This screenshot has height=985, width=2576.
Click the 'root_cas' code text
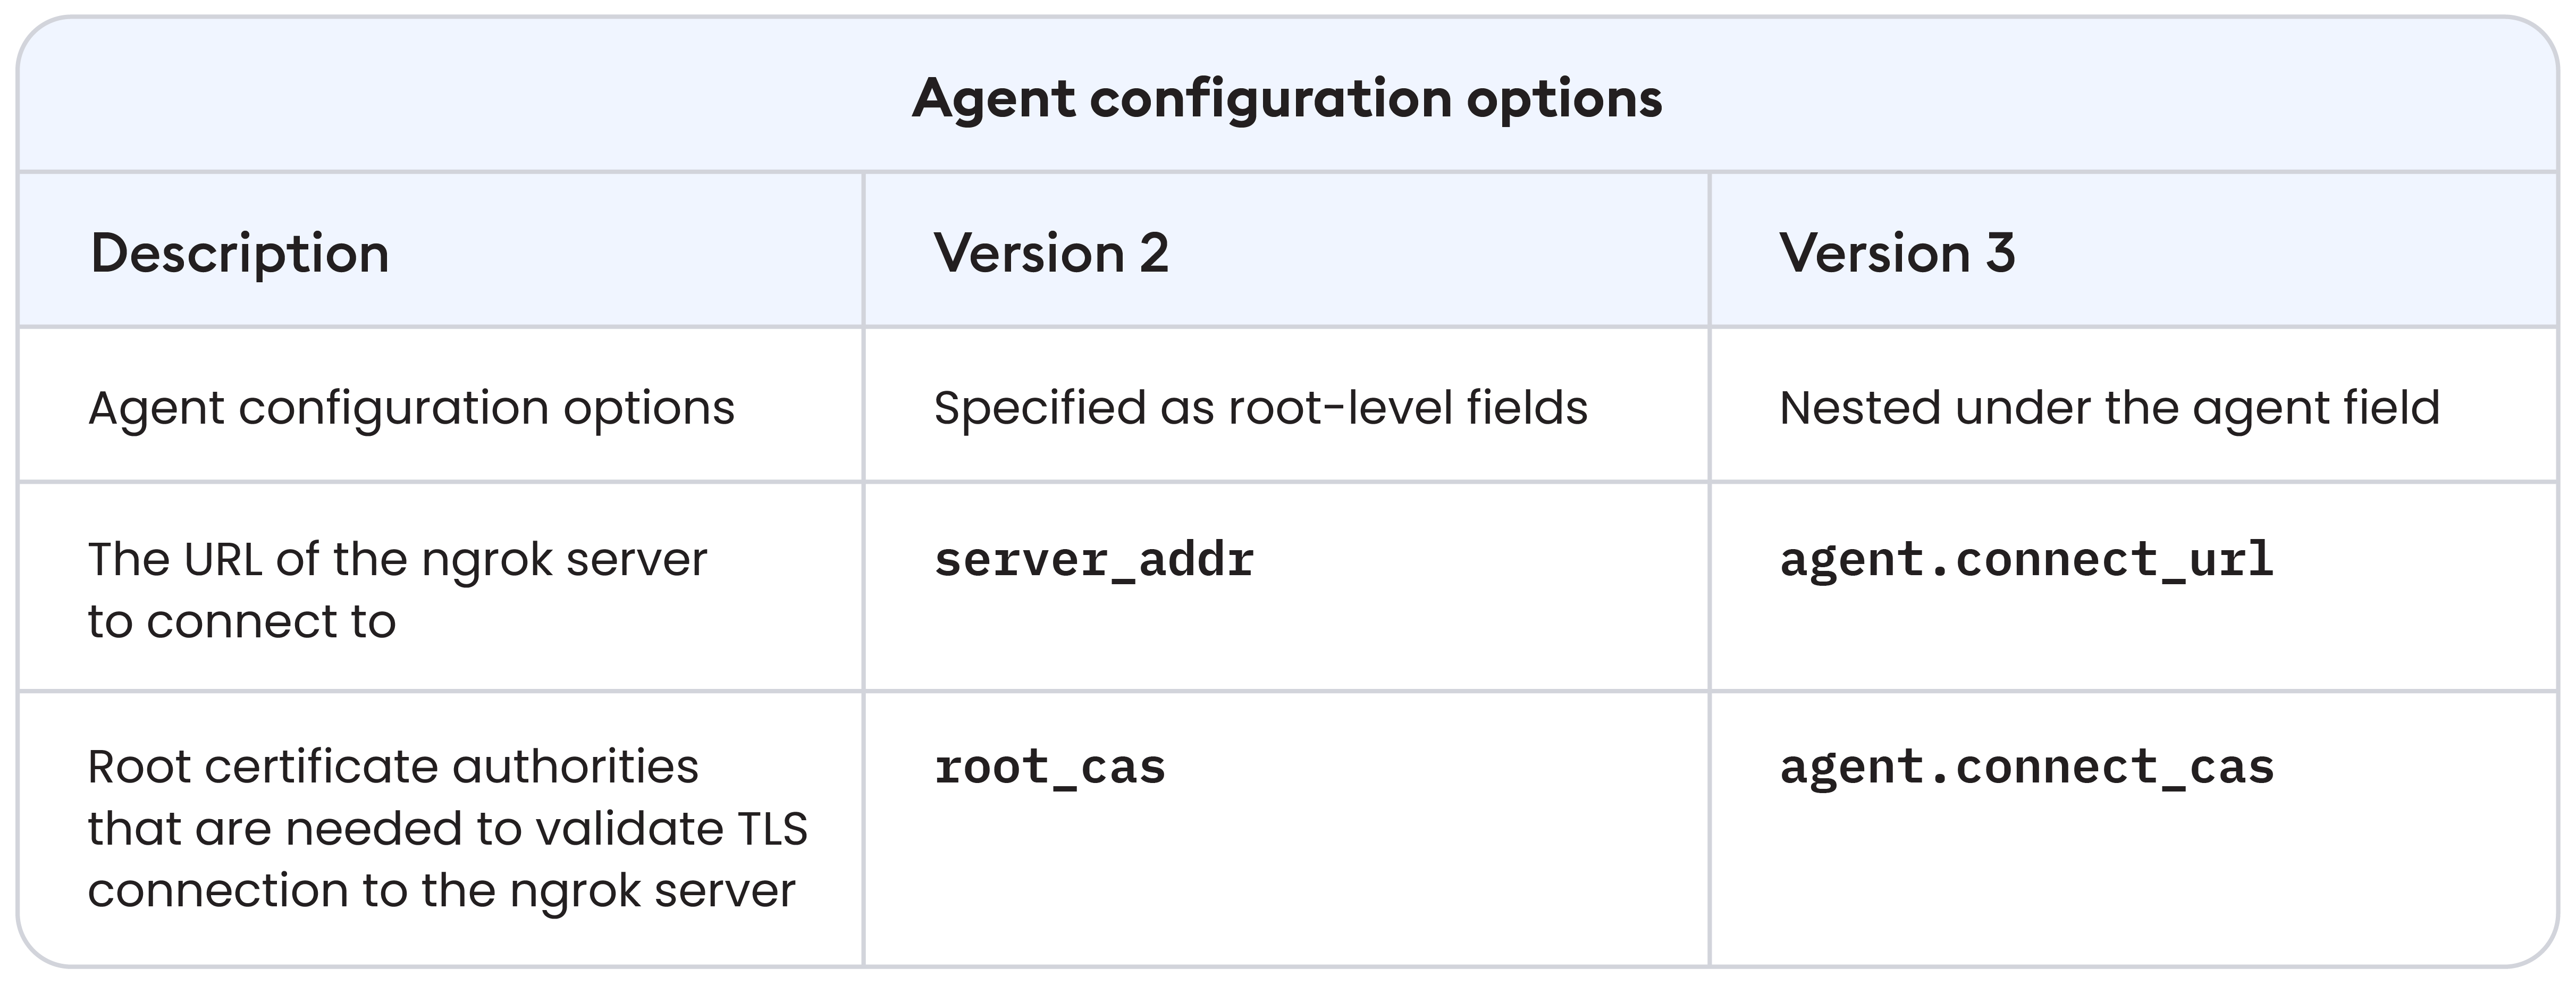(x=1050, y=768)
